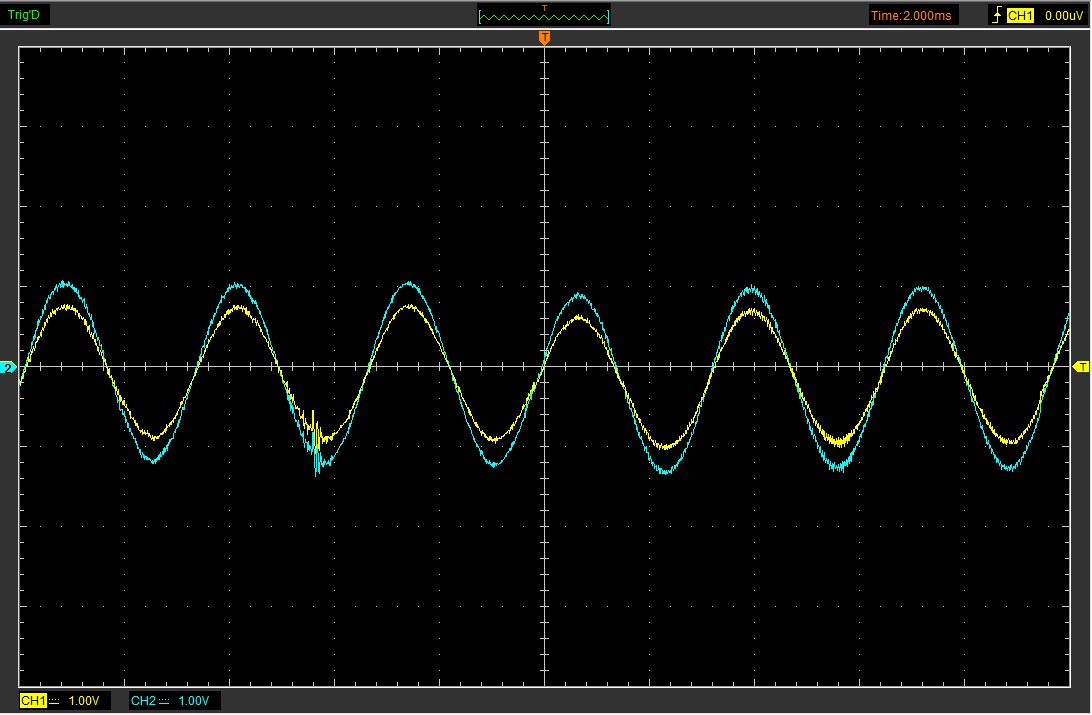Click the first cyan waveform peak on the left
This screenshot has height=715, width=1092.
pyautogui.click(x=65, y=283)
